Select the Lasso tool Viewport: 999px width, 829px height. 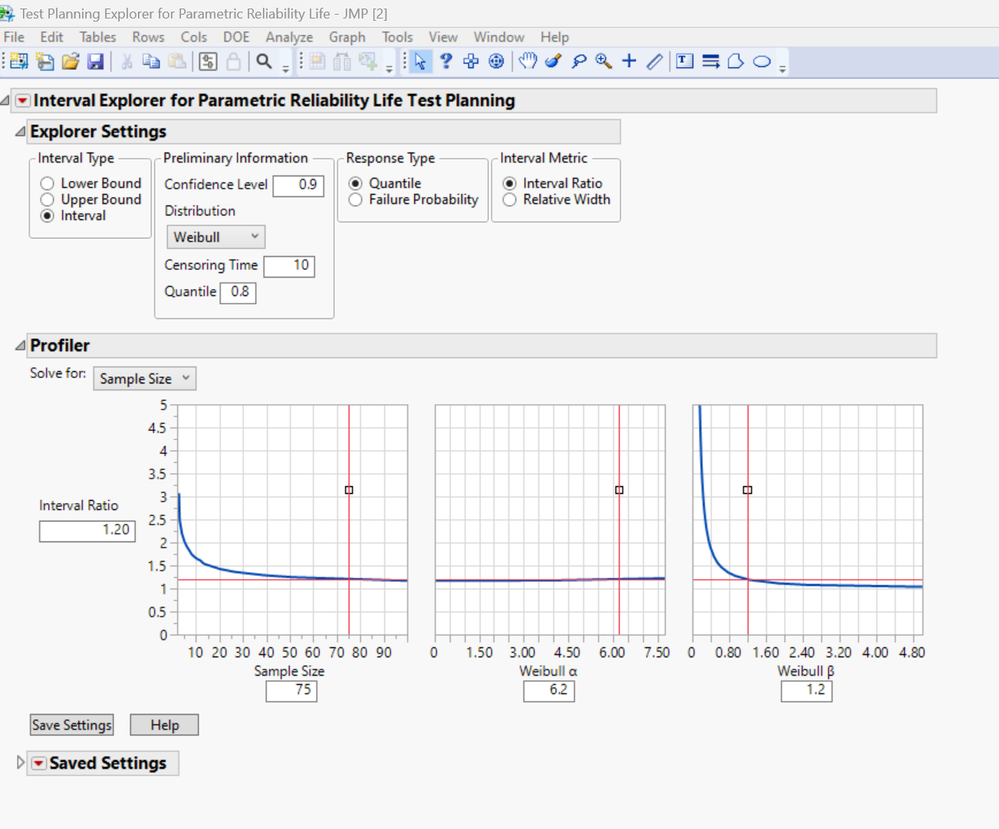(578, 62)
